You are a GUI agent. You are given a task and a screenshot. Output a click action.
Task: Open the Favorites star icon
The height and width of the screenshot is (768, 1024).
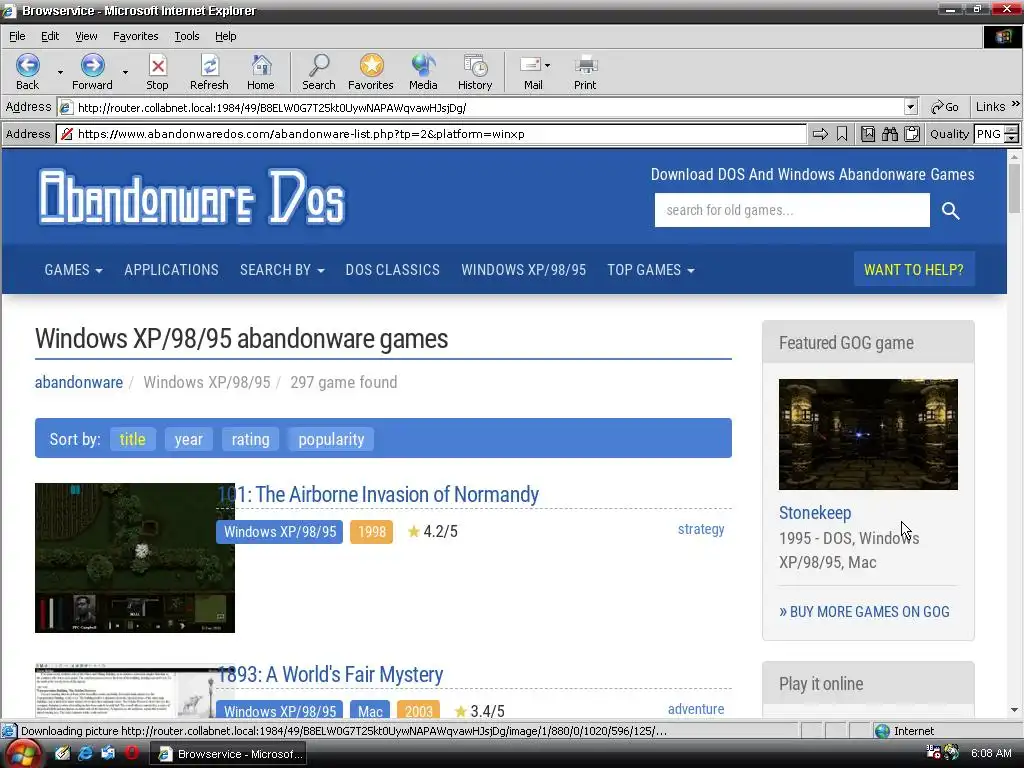pos(371,65)
